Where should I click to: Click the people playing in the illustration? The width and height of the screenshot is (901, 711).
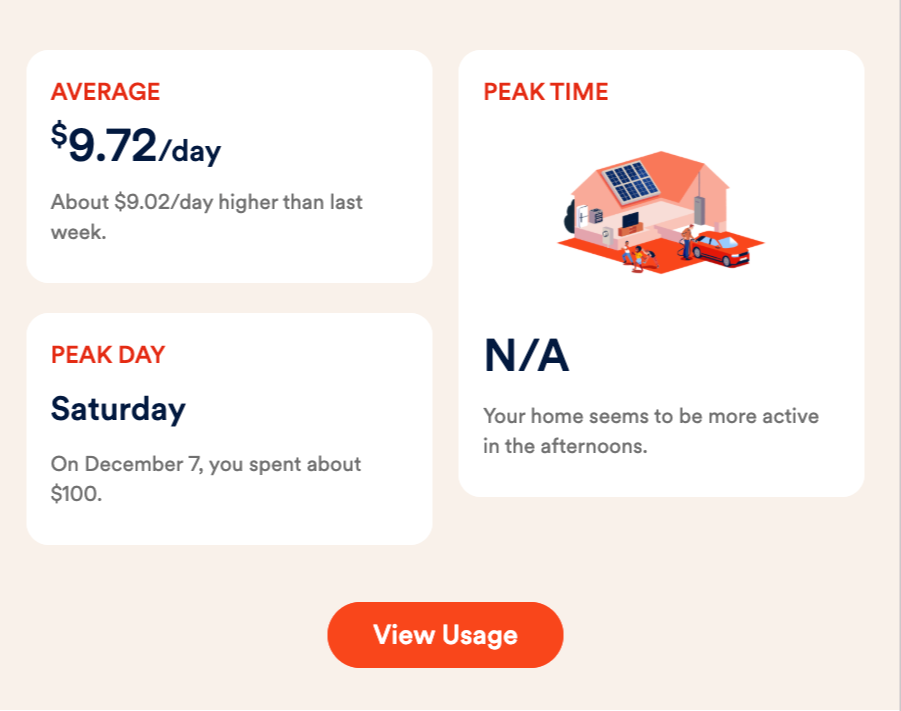point(639,257)
